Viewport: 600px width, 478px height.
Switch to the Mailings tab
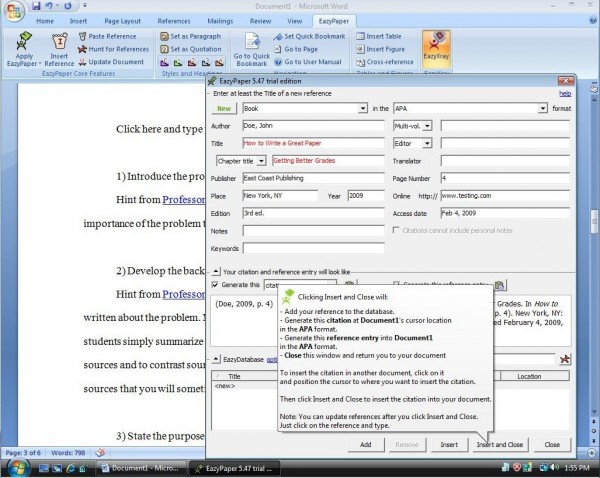tap(220, 21)
